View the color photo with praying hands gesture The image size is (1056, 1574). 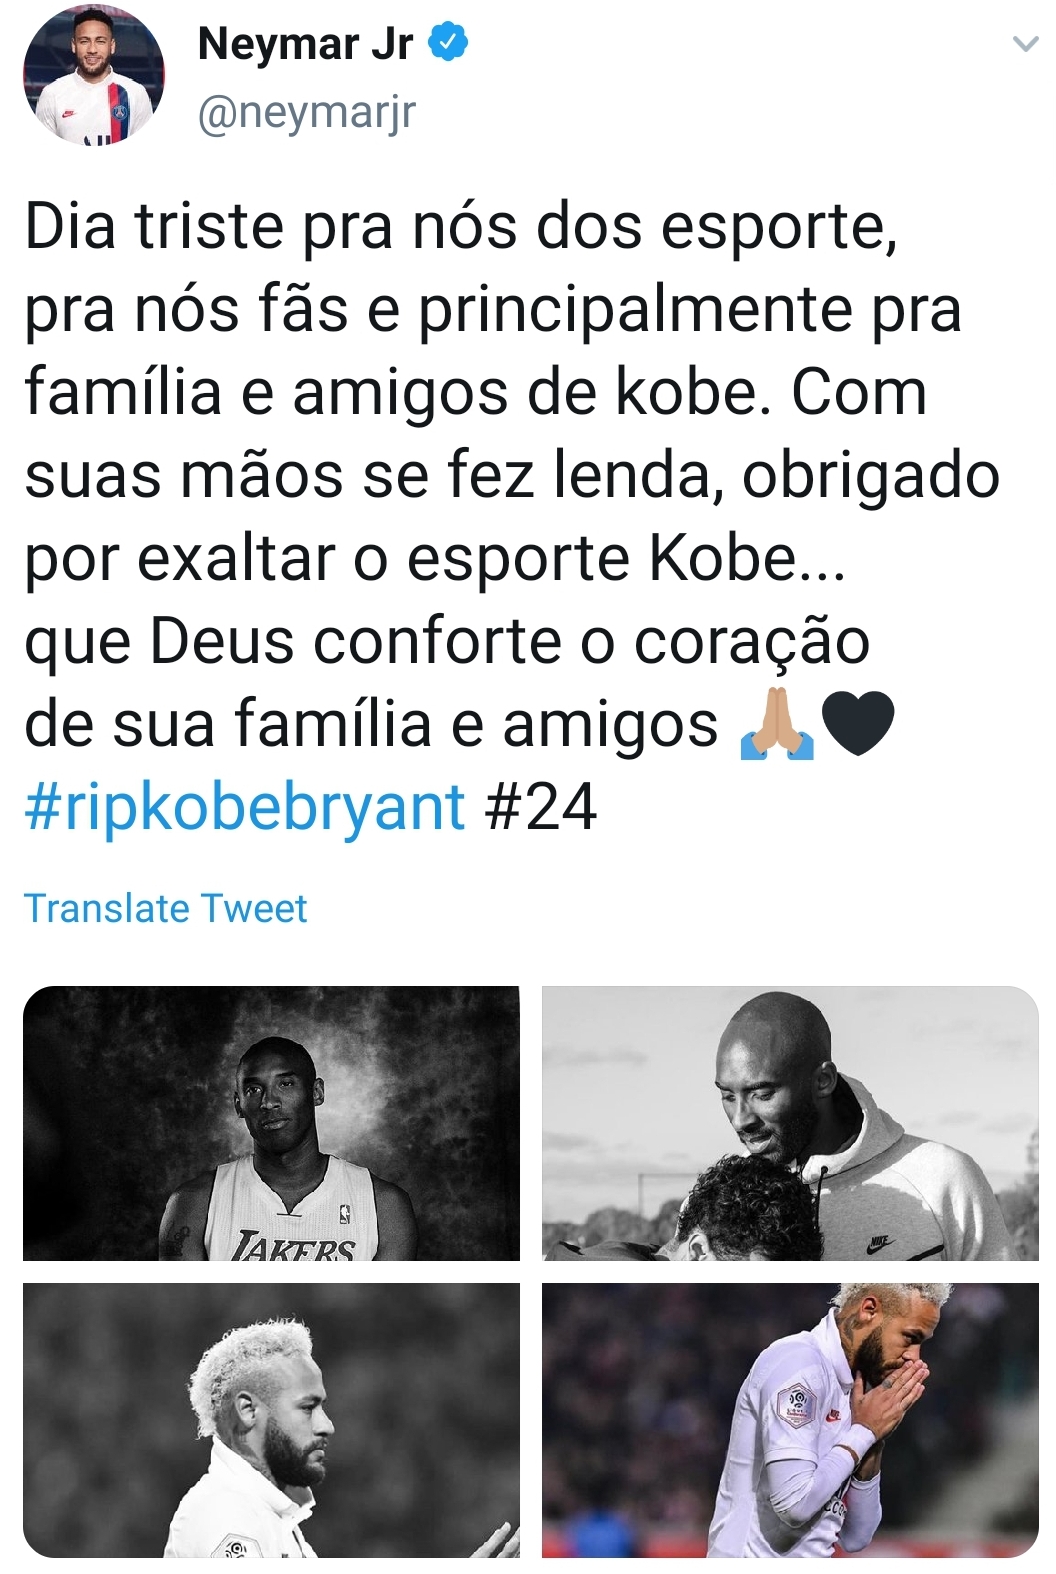coord(790,1420)
